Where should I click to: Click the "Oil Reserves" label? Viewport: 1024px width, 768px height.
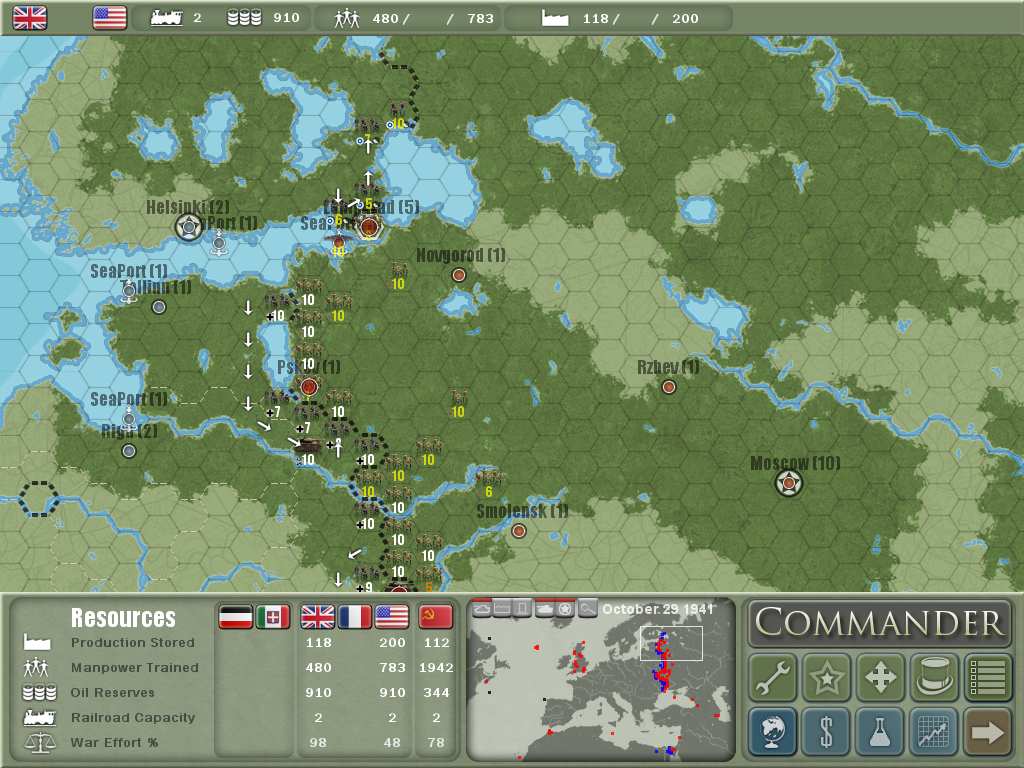[x=112, y=692]
